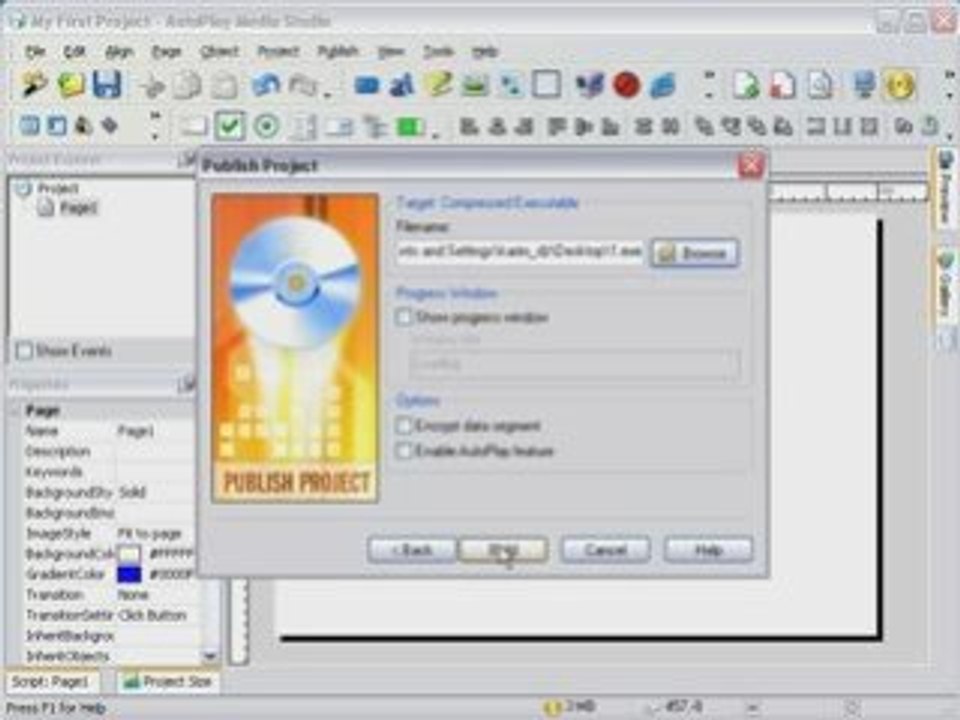The width and height of the screenshot is (960, 720).
Task: Click the Browse button beside Filename
Action: (694, 252)
